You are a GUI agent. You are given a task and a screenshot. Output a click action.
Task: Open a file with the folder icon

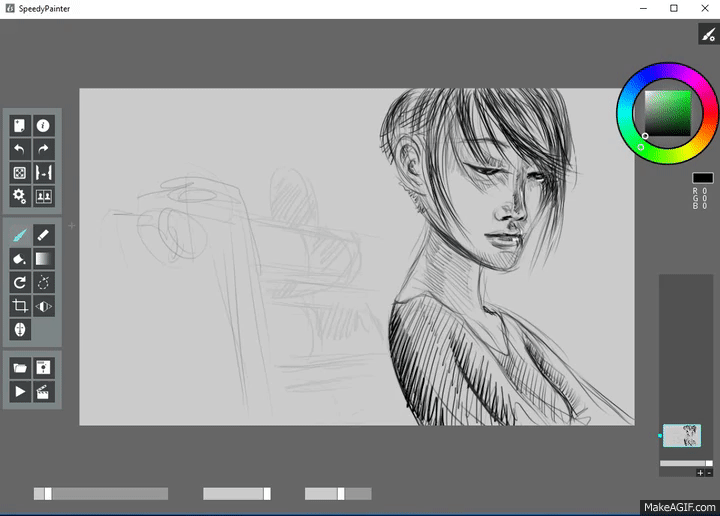(x=20, y=367)
